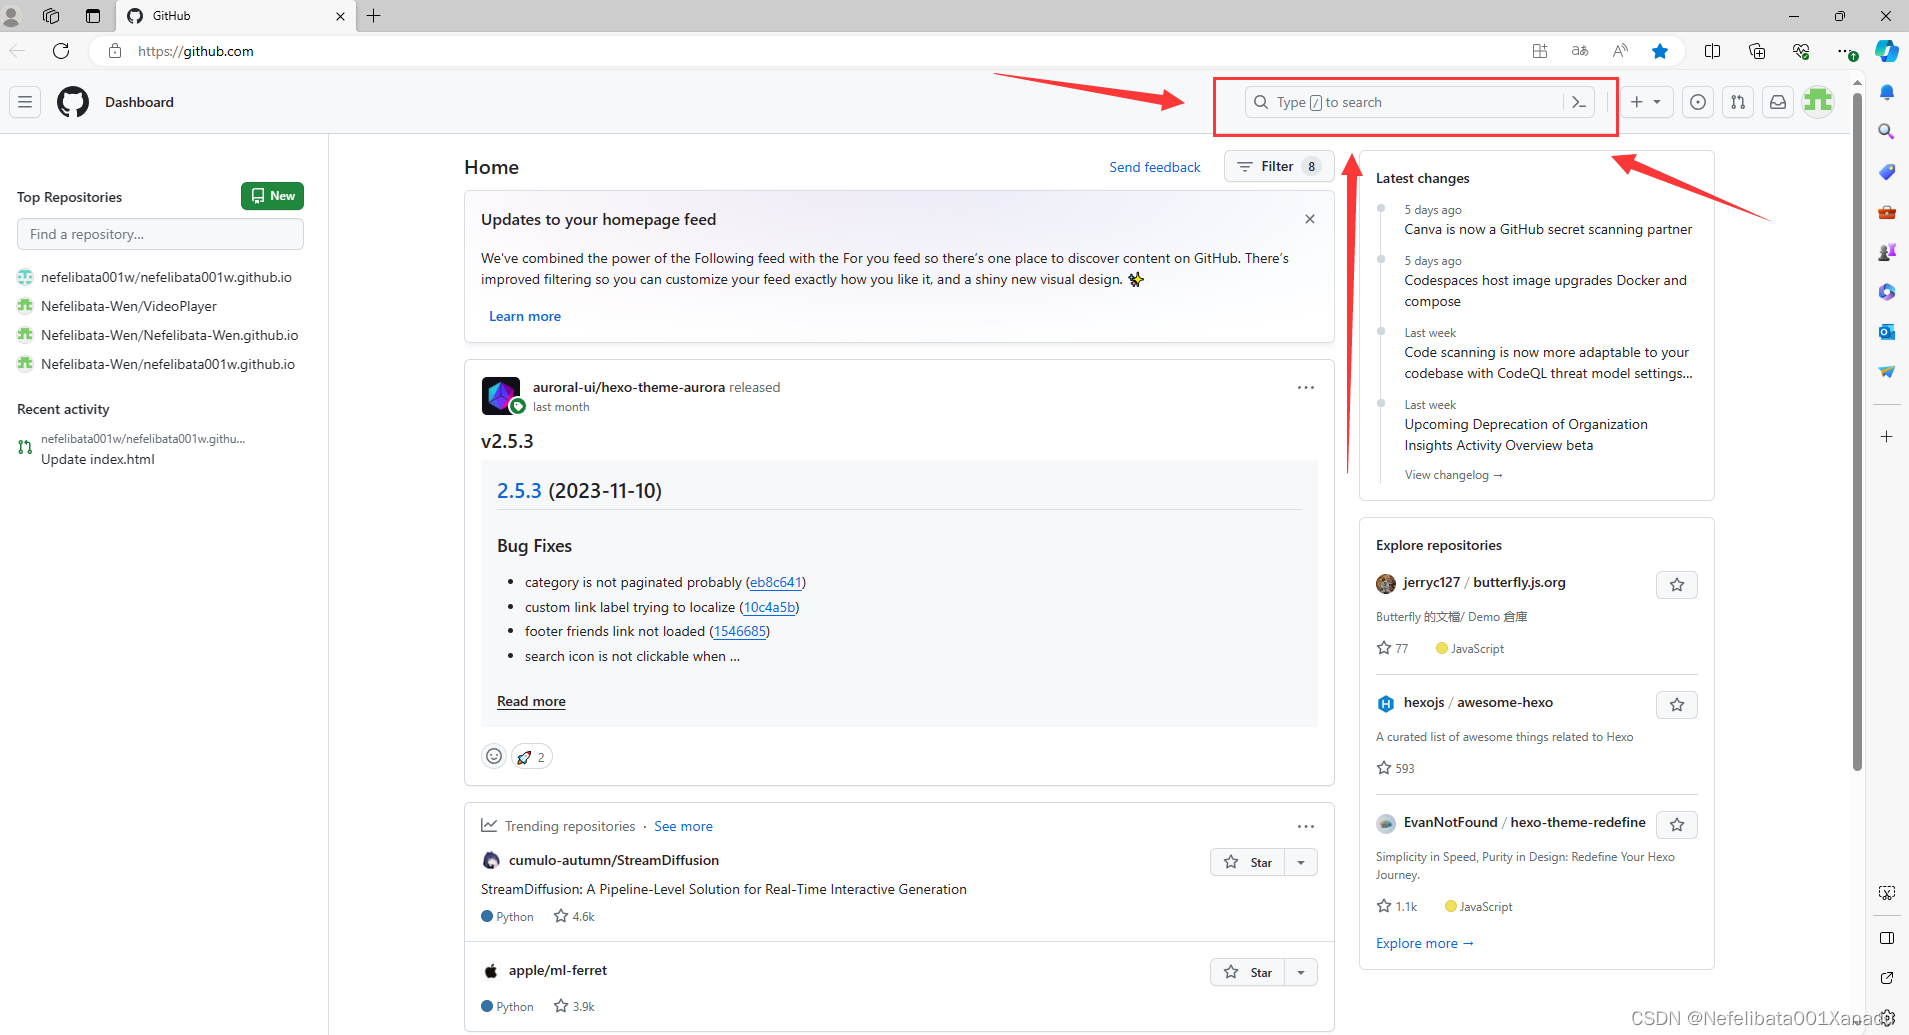This screenshot has width=1909, height=1035.
Task: Add a new tab with plus button
Action: pos(374,16)
